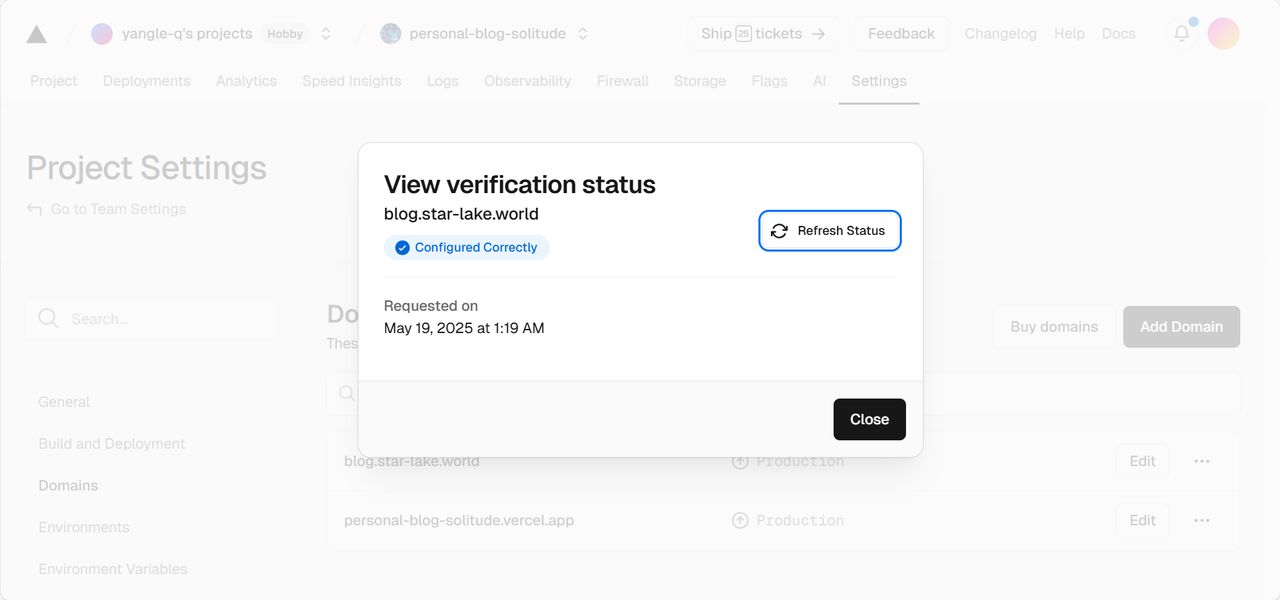1280x600 pixels.
Task: Close the verification status dialog
Action: pyautogui.click(x=869, y=419)
